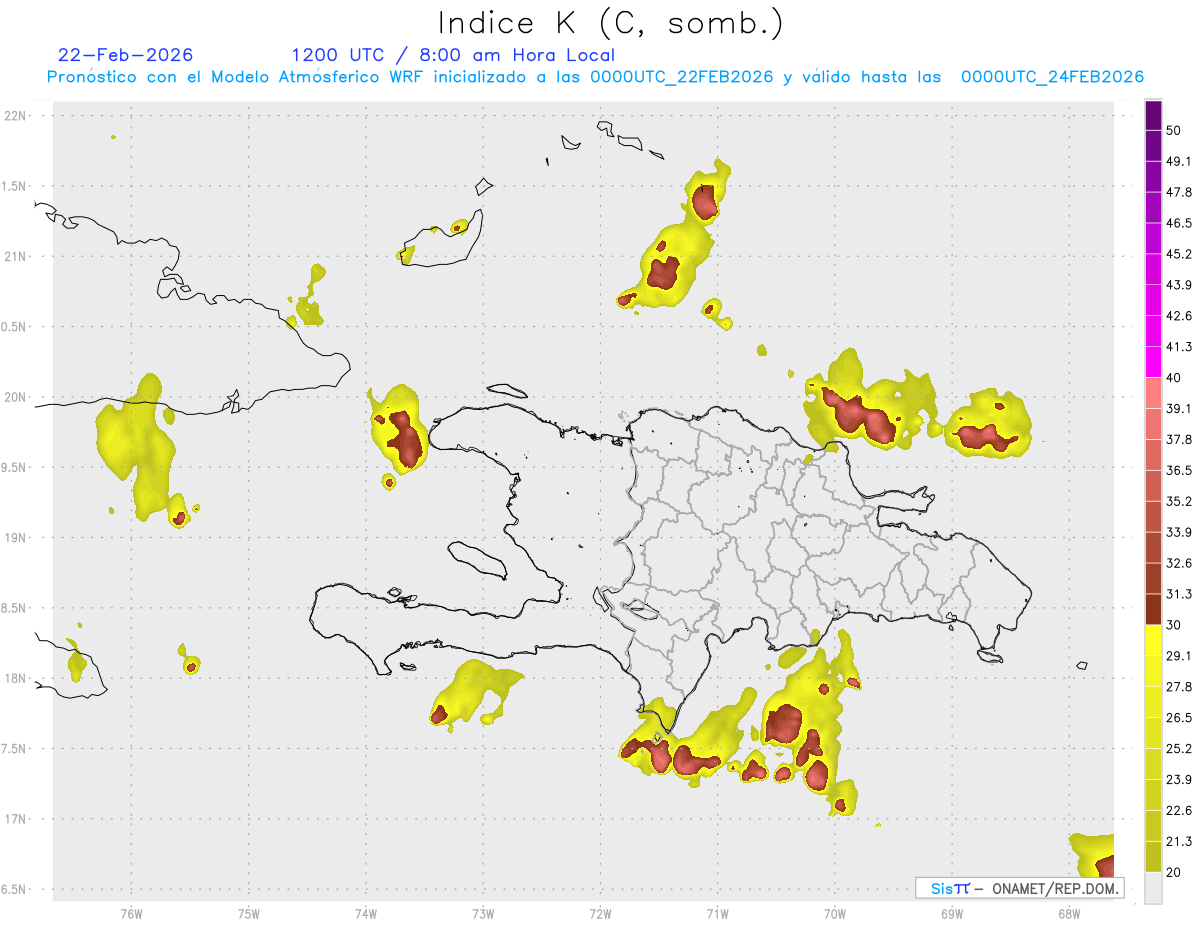
Task: Click the "22.6" colorbar value
Action: coord(1179,810)
